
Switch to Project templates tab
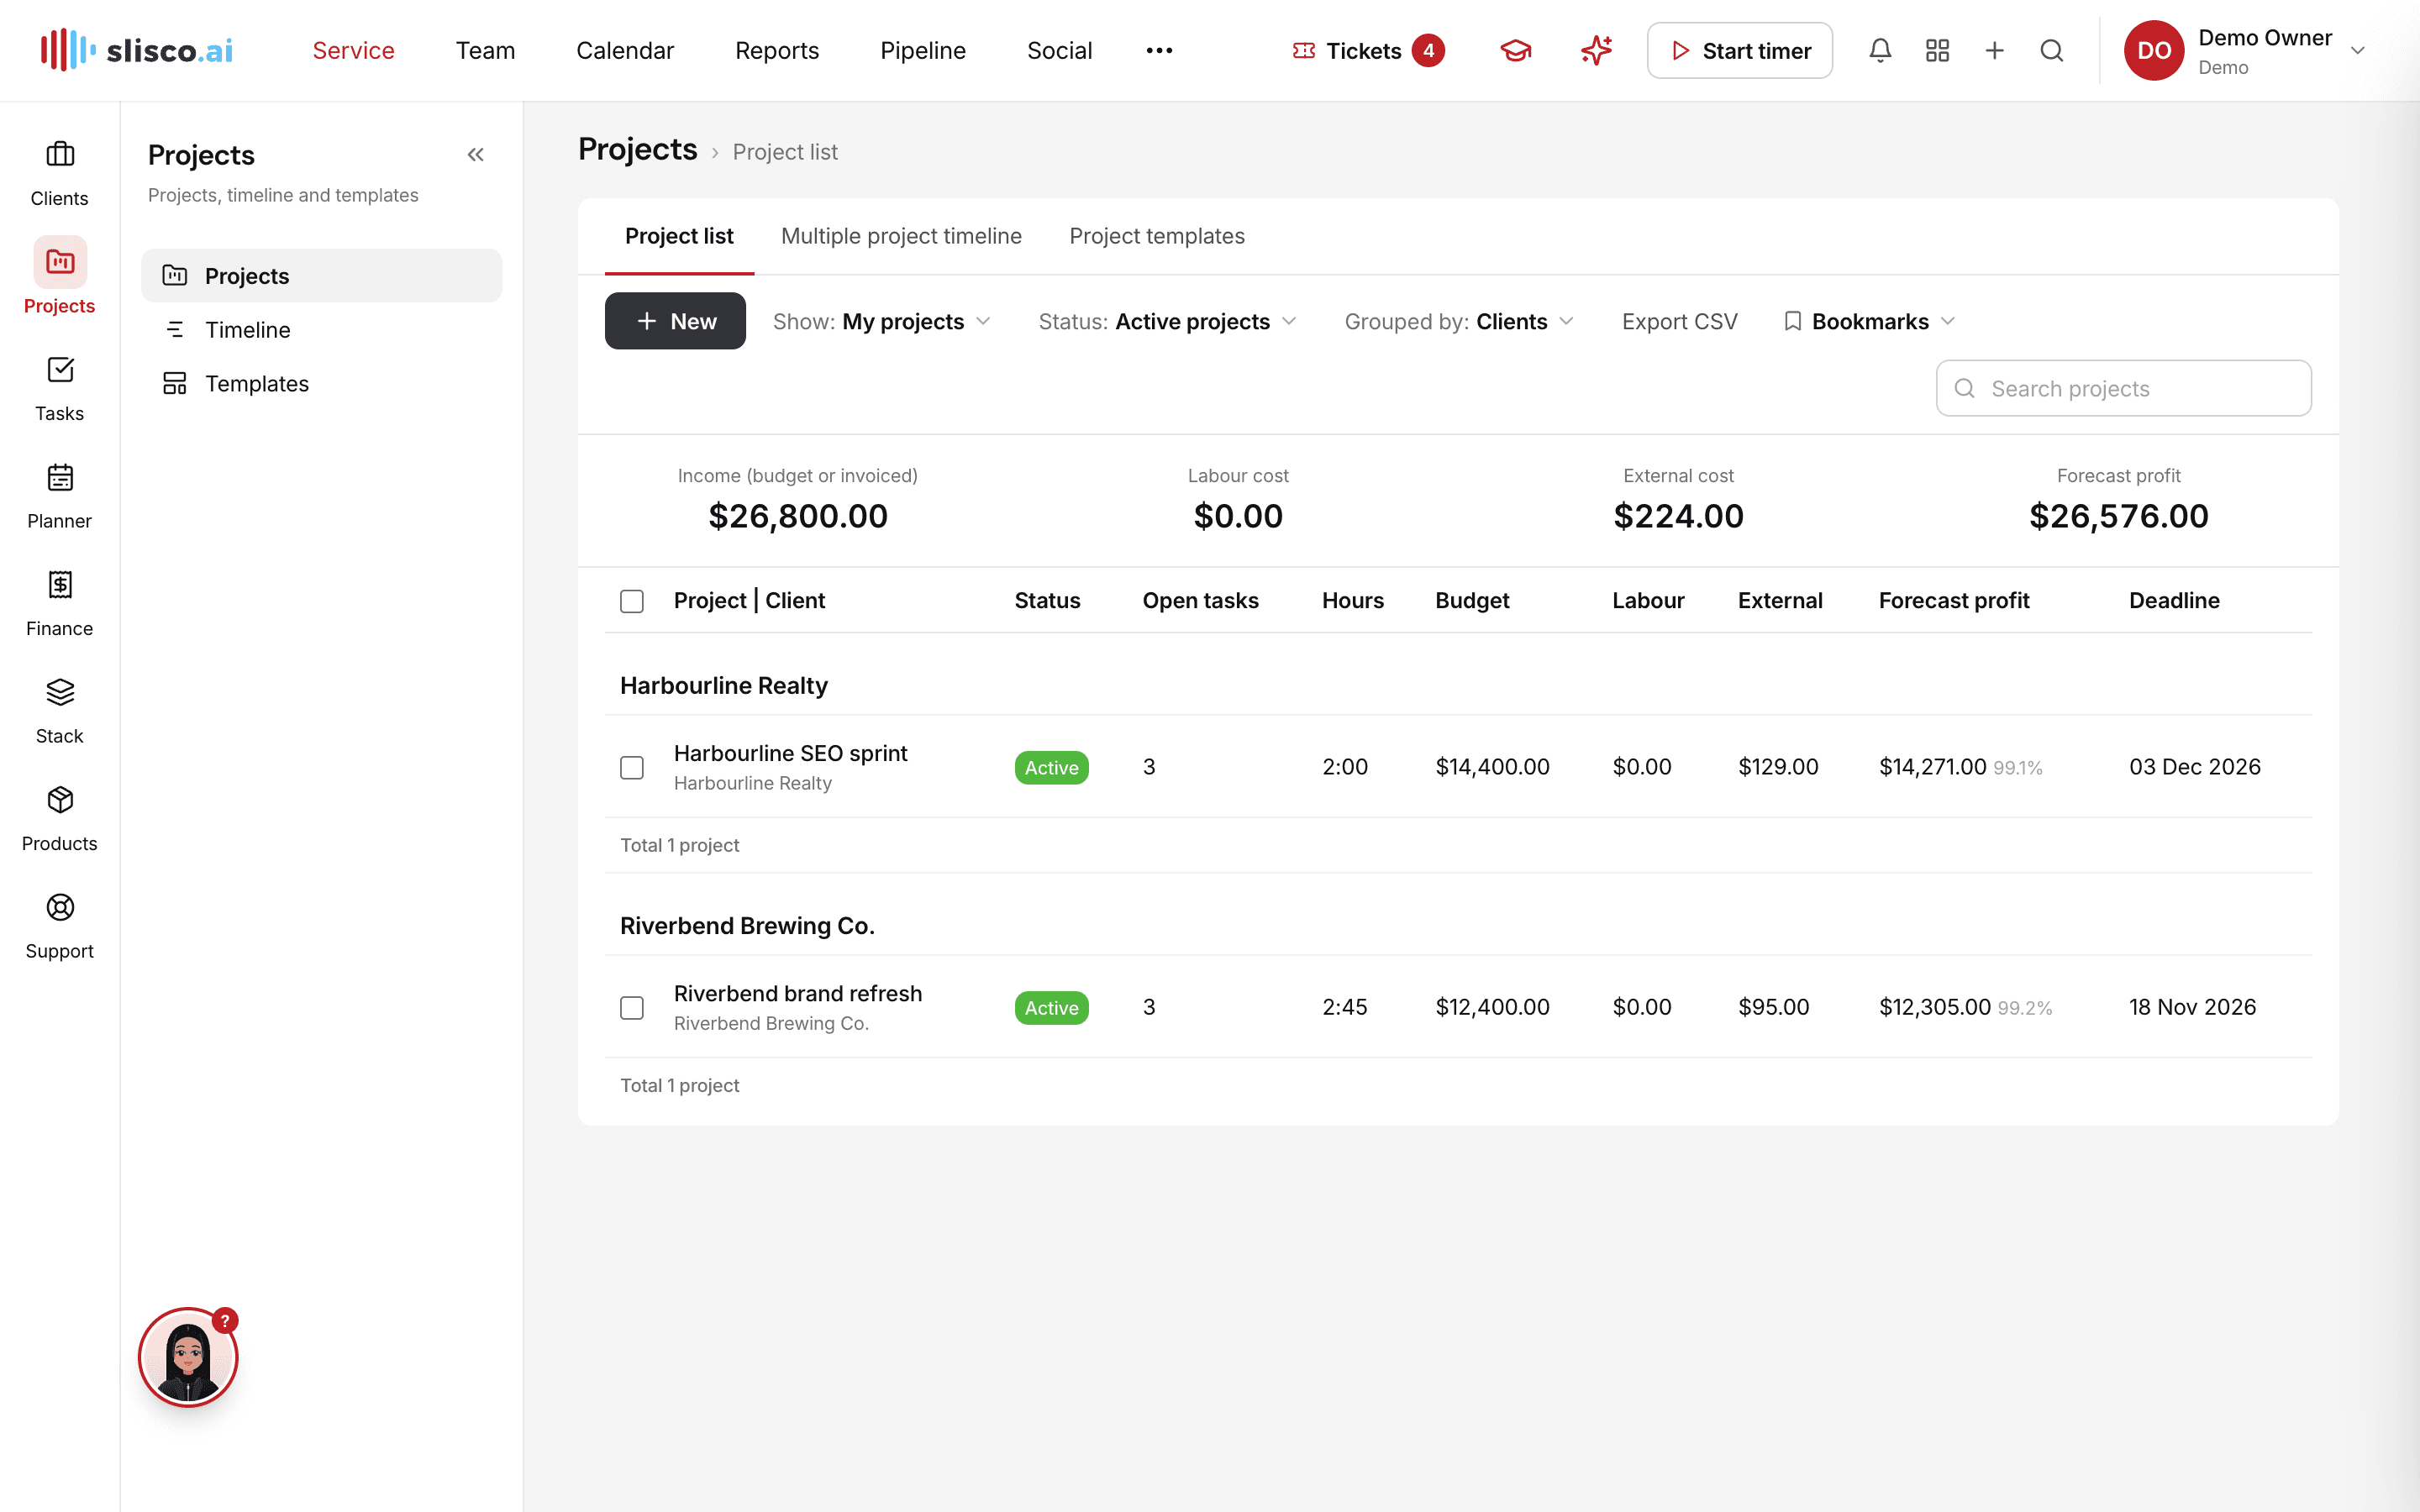(x=1157, y=236)
